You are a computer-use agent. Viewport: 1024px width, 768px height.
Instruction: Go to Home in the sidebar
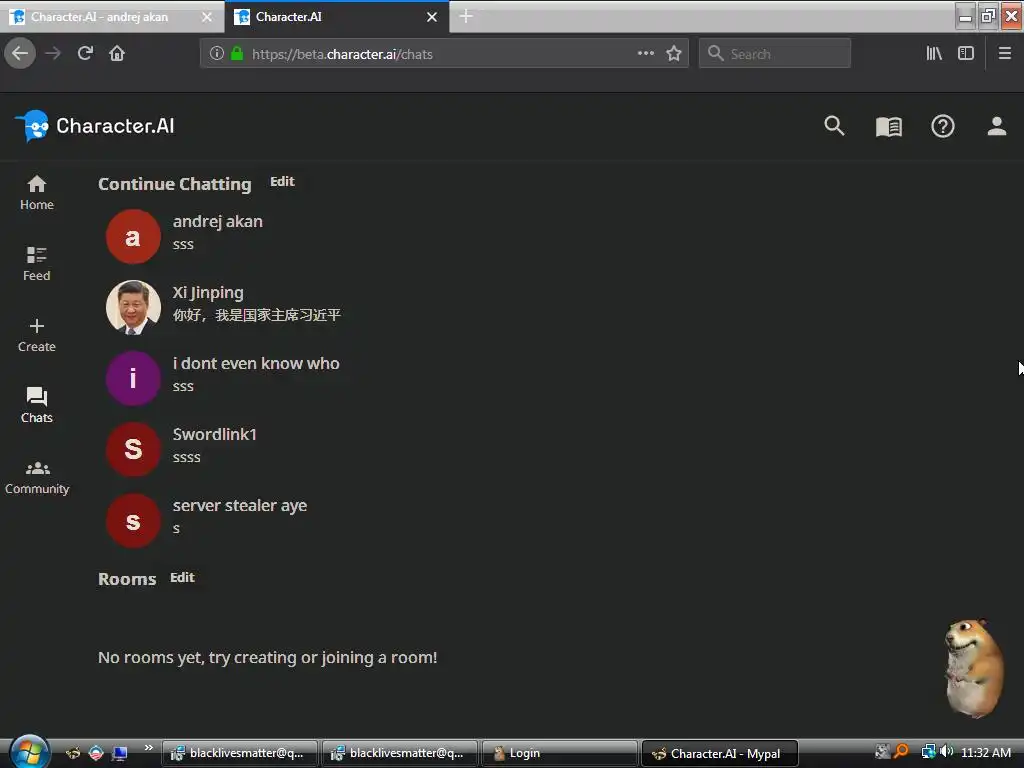tap(37, 193)
